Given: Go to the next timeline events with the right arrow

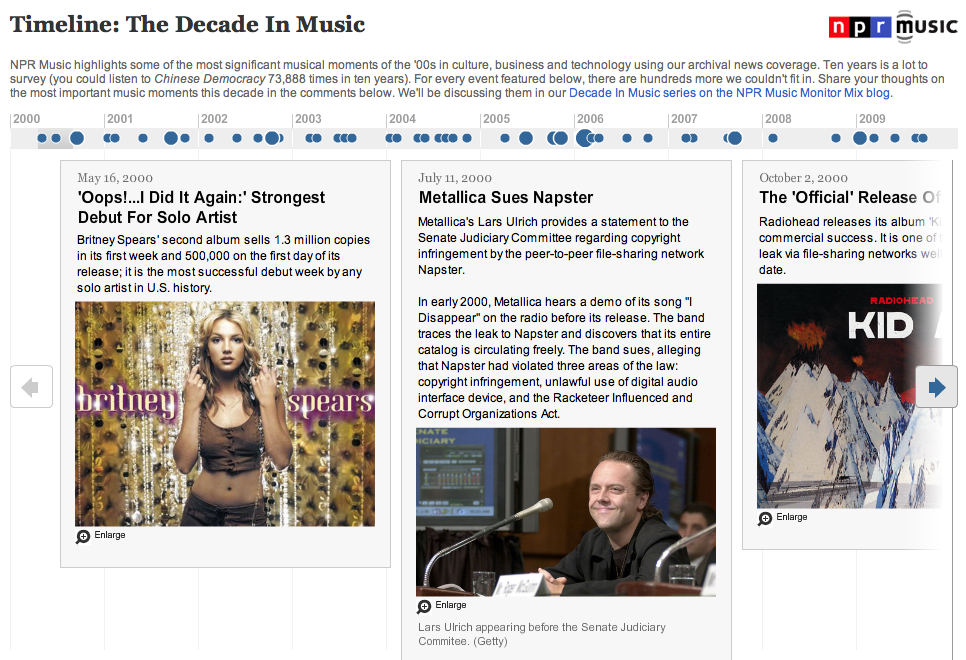Looking at the screenshot, I should (x=936, y=387).
